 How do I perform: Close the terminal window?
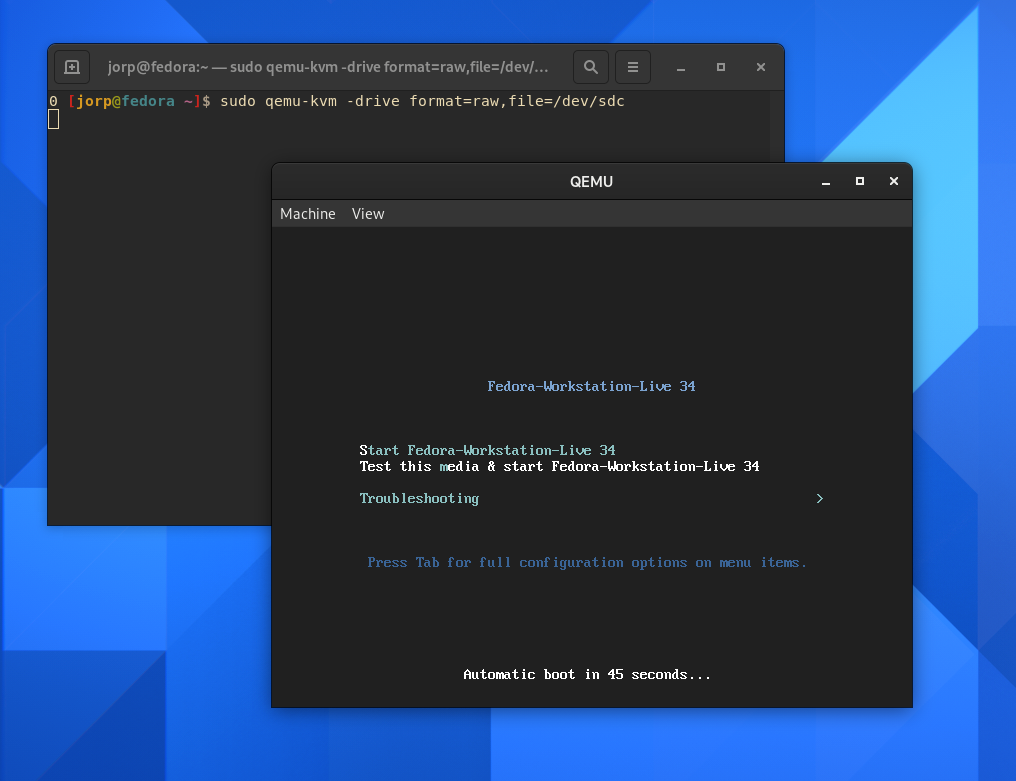(x=761, y=67)
